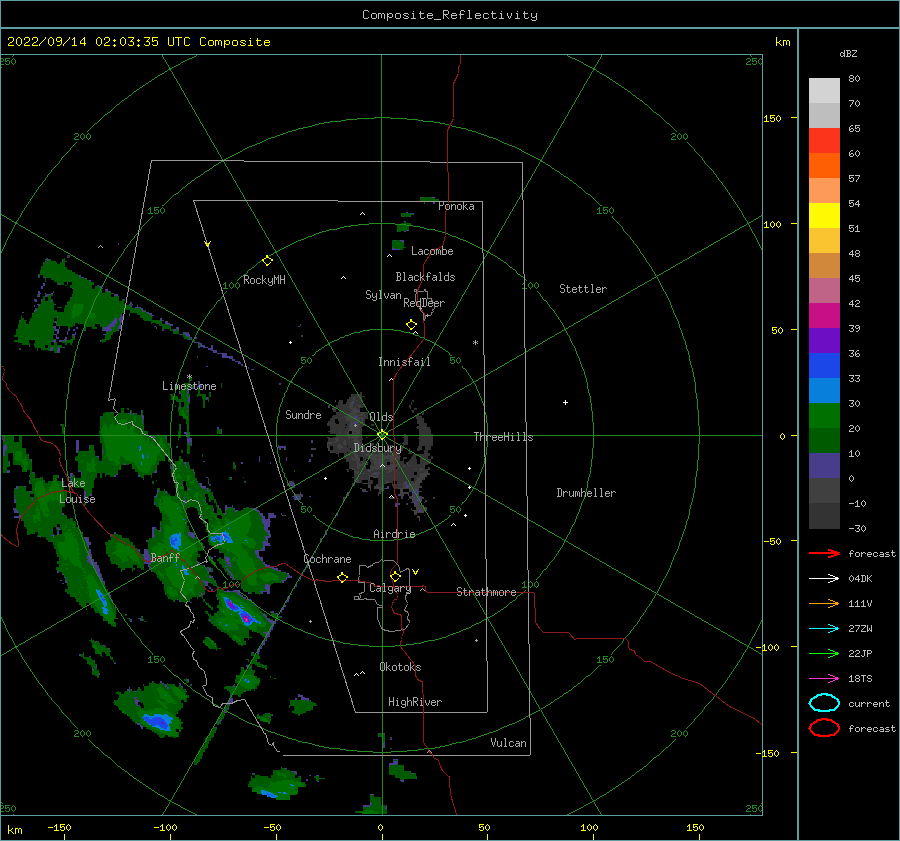900x841 pixels.
Task: Click the Cochrane label
Action: point(327,559)
